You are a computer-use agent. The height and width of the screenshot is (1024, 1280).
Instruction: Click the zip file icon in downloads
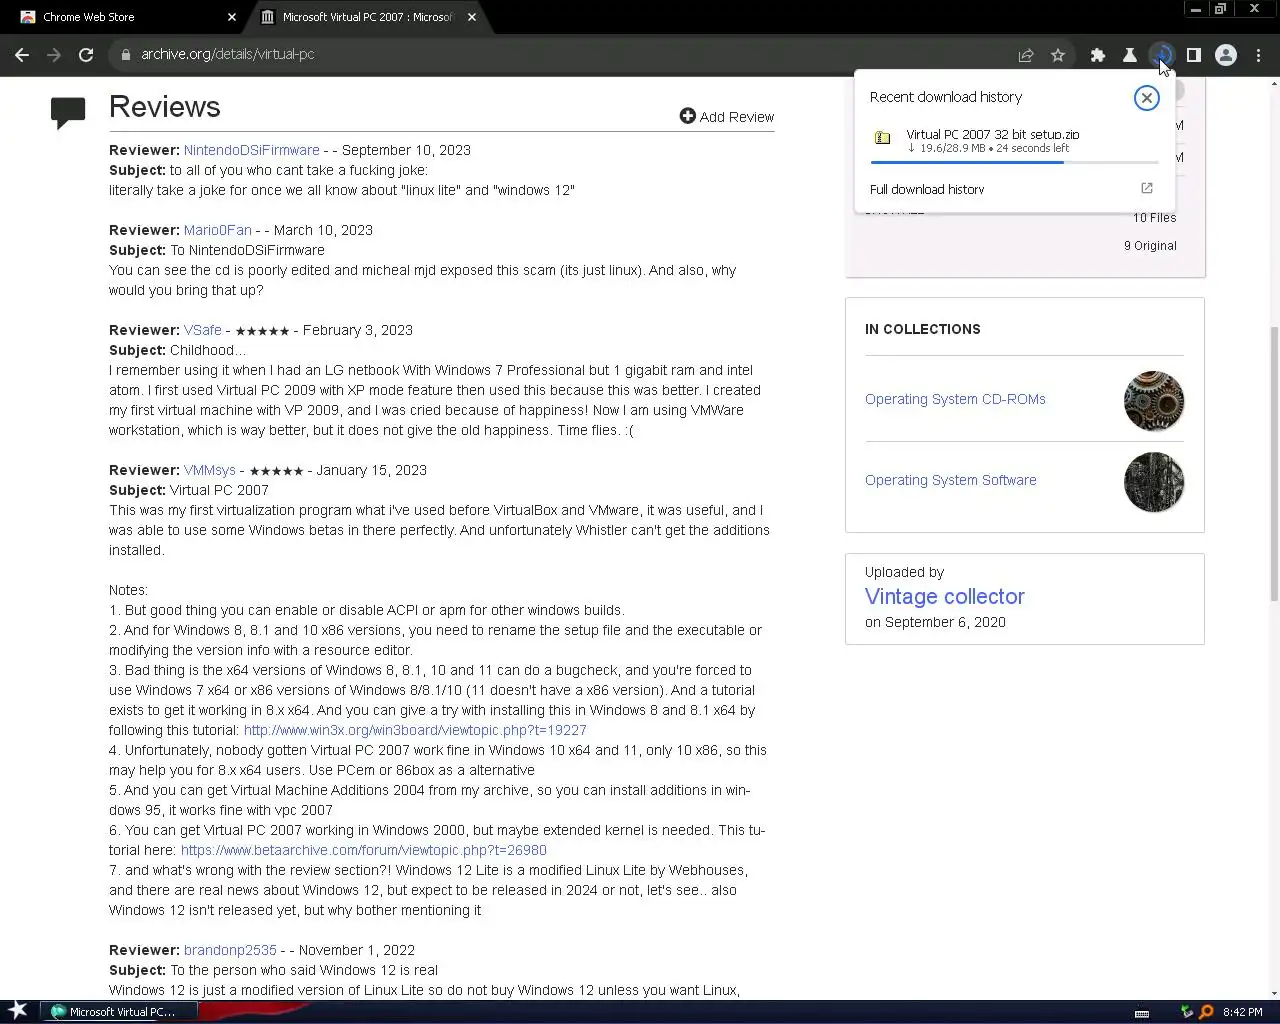[x=882, y=138]
